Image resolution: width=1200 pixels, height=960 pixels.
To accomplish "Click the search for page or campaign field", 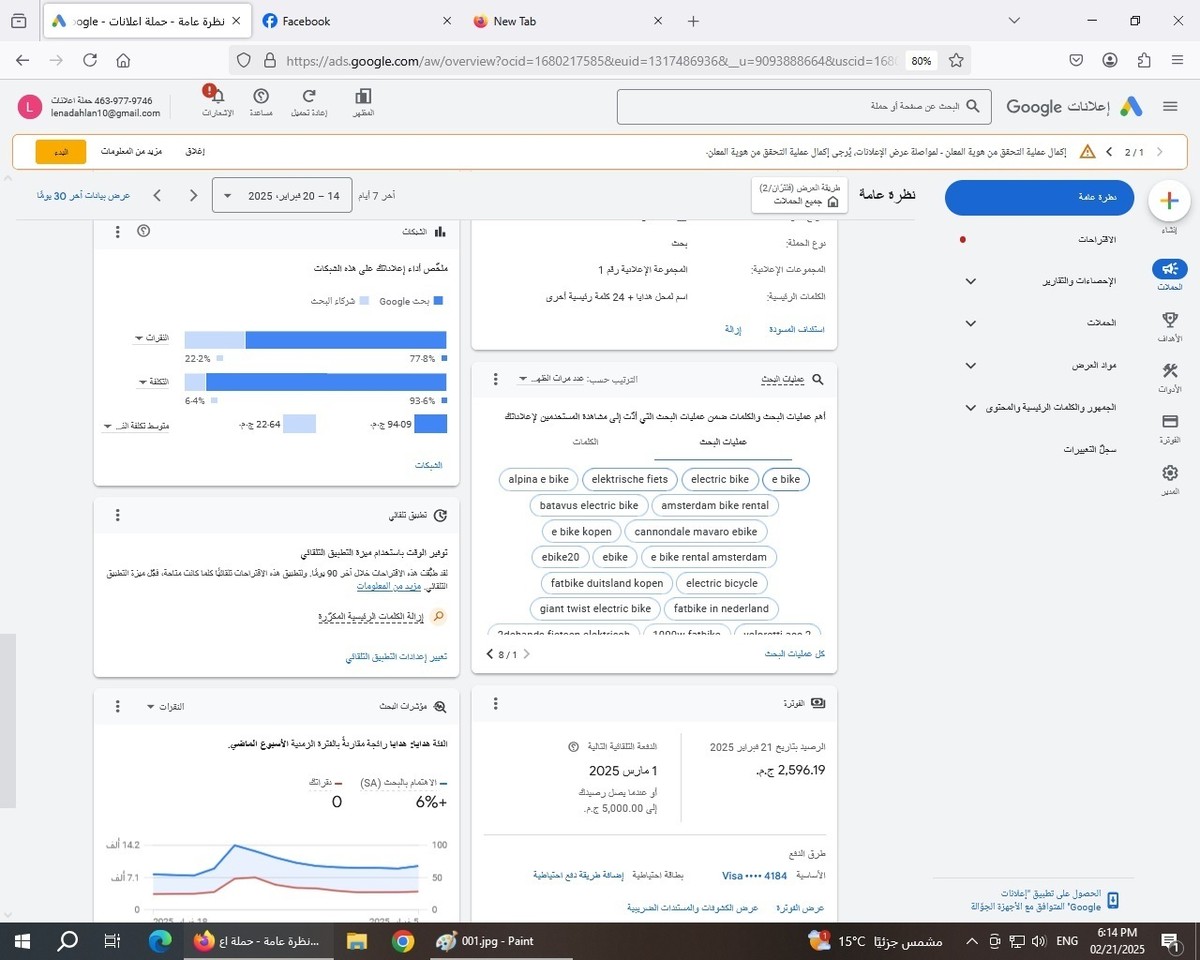I will point(800,106).
